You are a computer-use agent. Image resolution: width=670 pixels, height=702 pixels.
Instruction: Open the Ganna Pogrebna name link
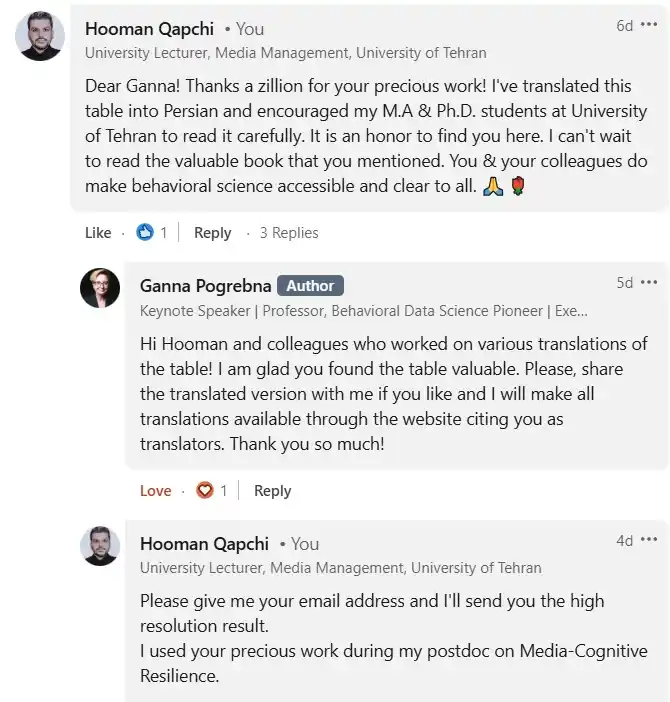[x=205, y=286]
